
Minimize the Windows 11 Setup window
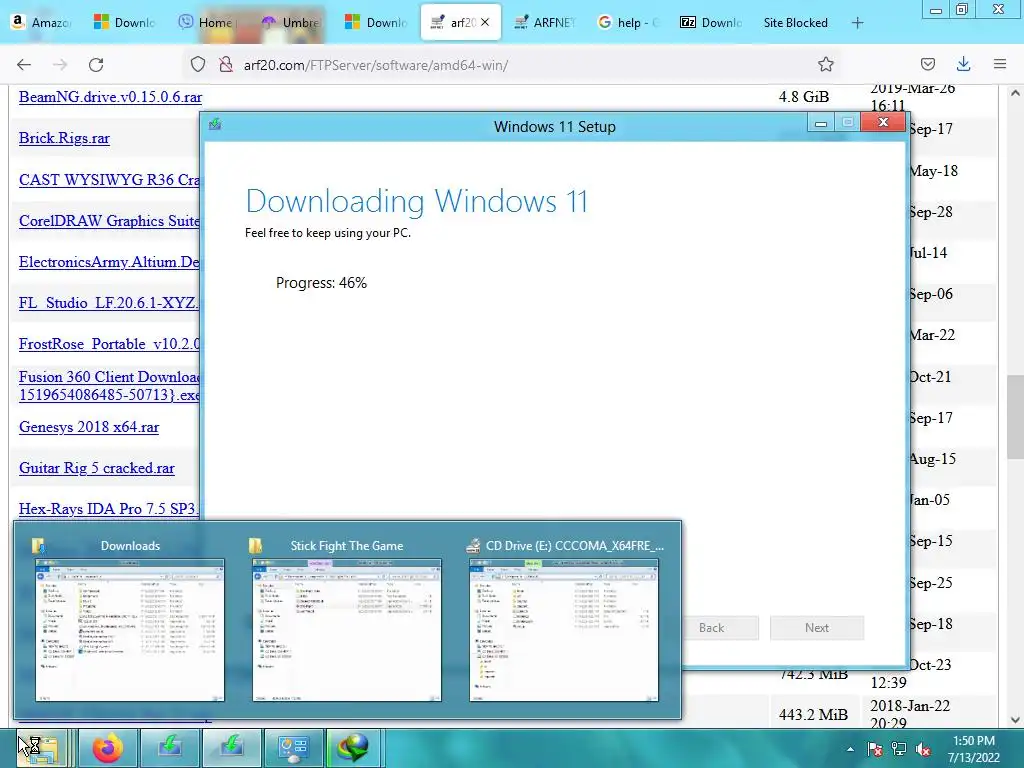tap(821, 123)
